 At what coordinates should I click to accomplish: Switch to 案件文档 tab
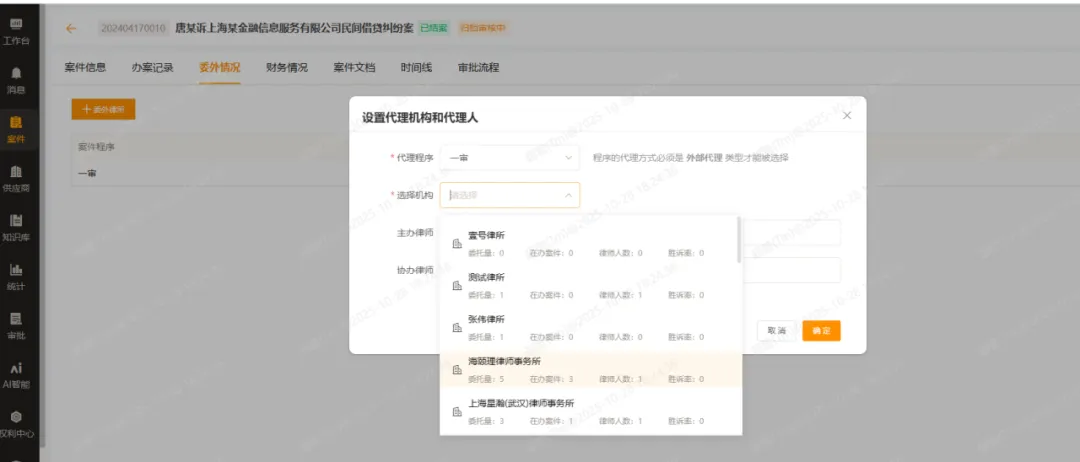[x=354, y=67]
